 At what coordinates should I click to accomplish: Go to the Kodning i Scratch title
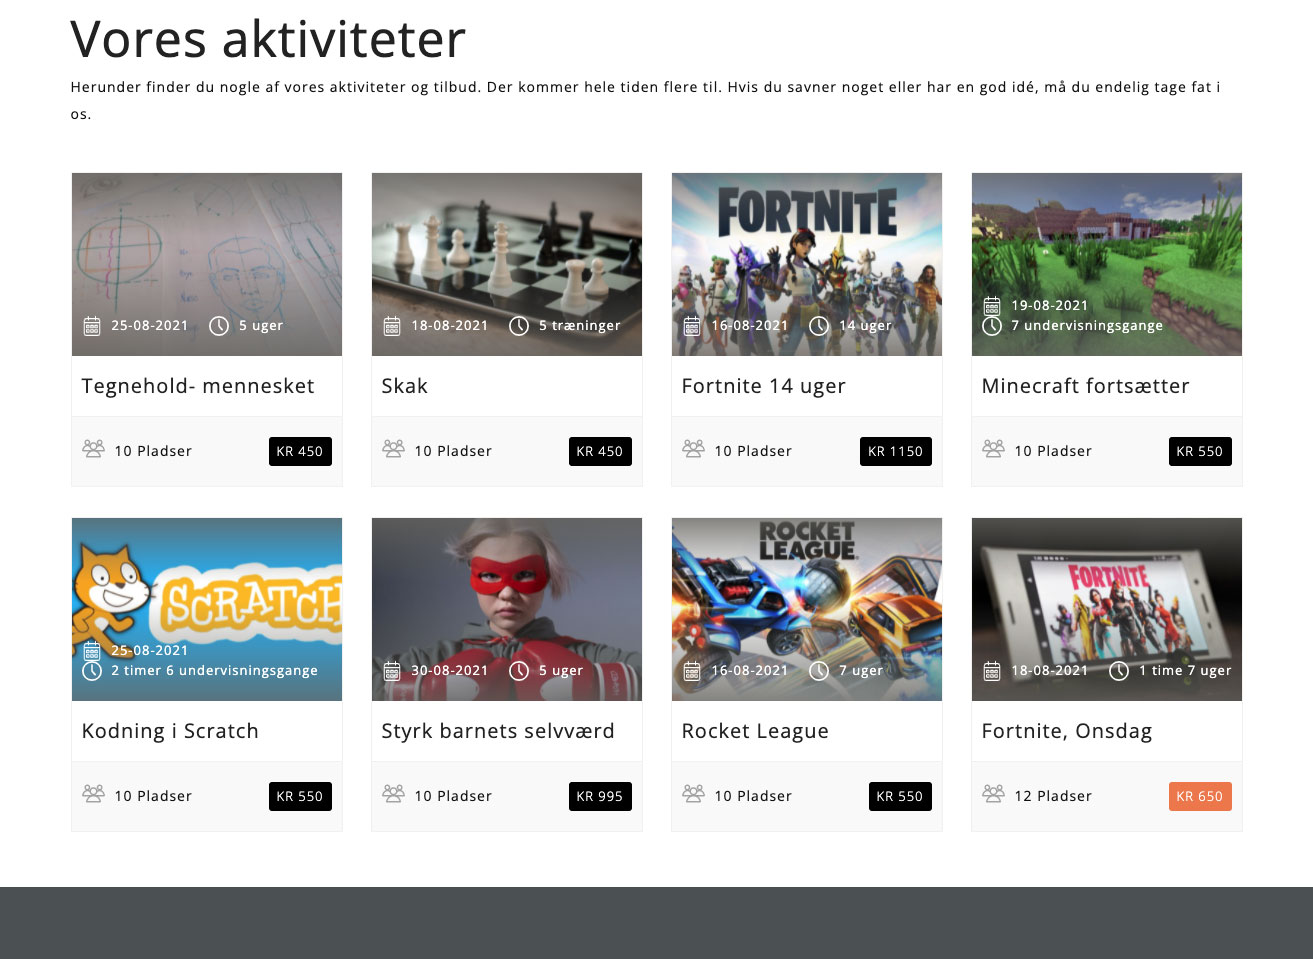coord(170,731)
